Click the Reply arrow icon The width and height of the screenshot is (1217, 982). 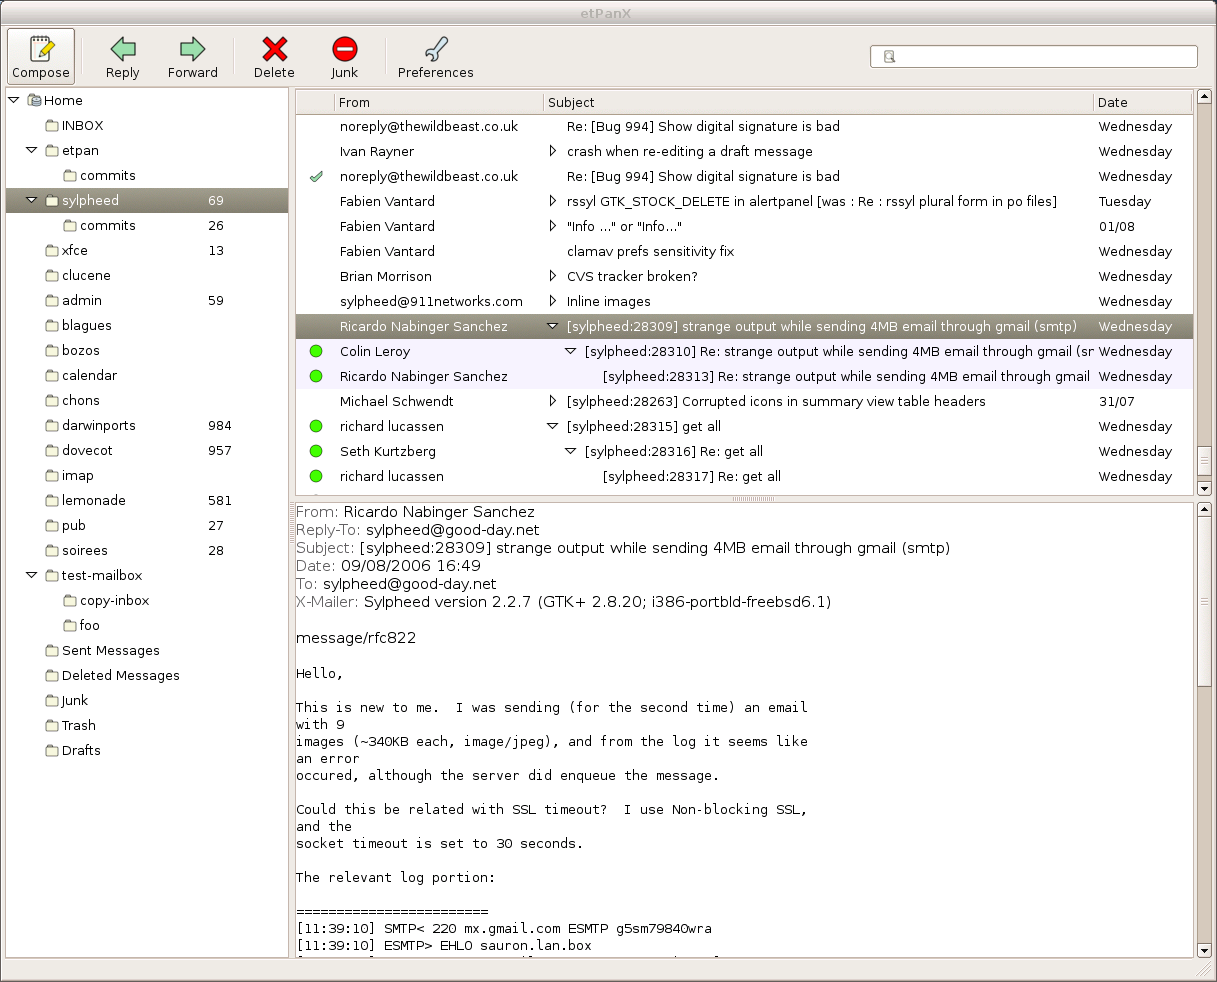point(123,49)
